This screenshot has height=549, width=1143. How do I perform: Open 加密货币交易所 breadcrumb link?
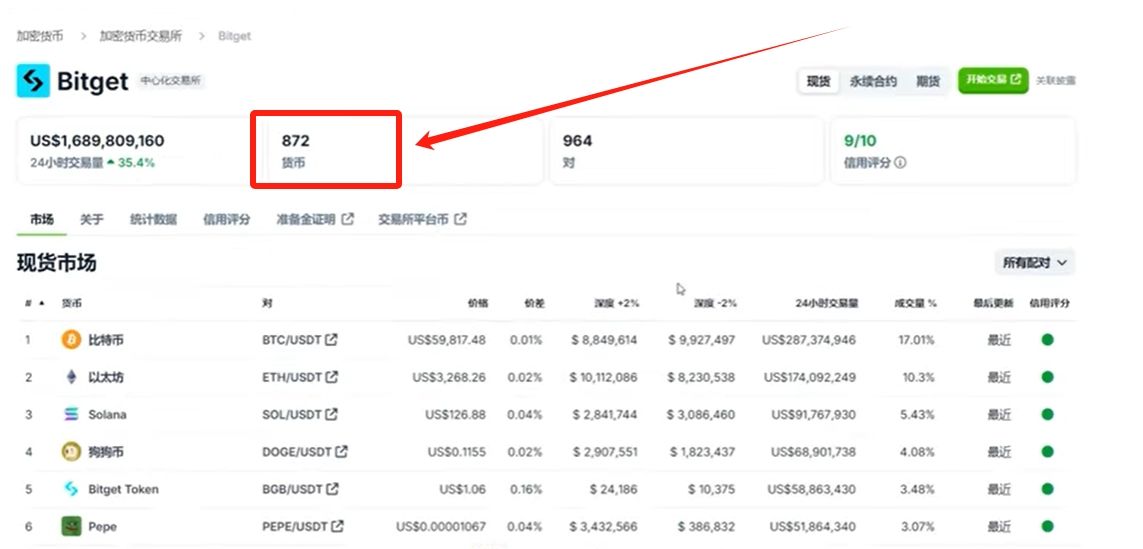[141, 36]
